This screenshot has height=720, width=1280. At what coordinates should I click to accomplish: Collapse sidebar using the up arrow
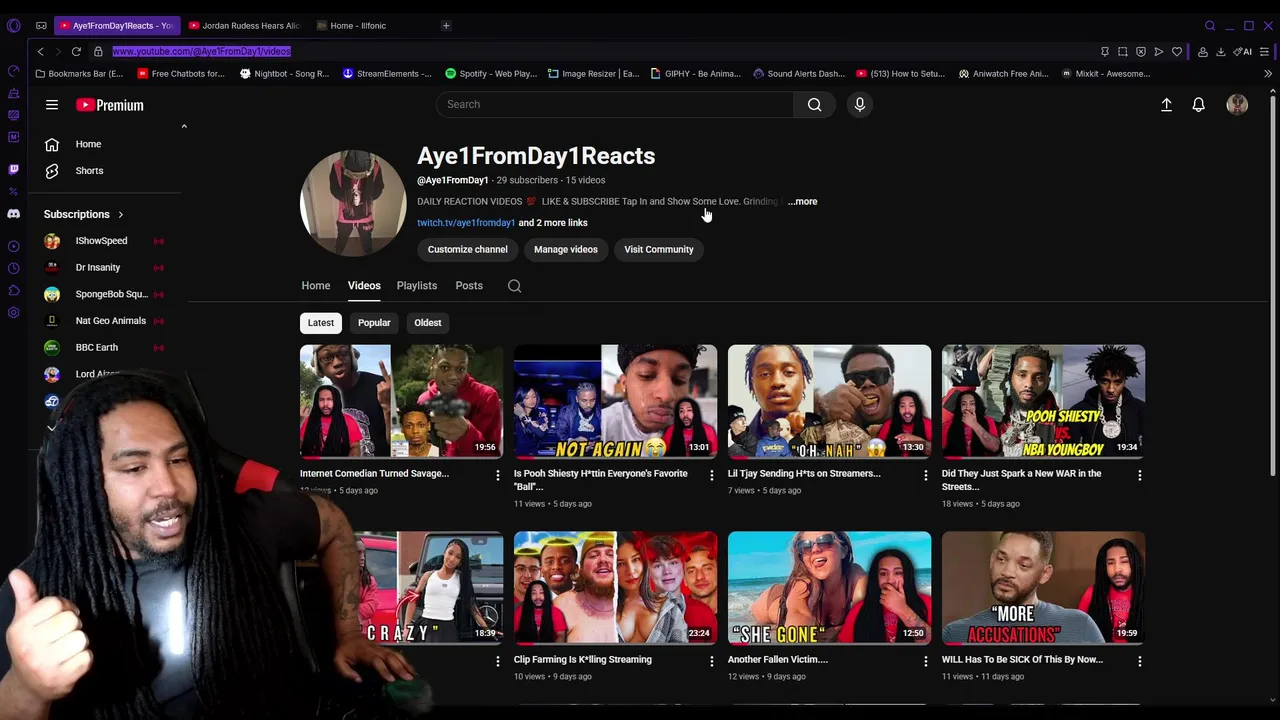pos(184,126)
